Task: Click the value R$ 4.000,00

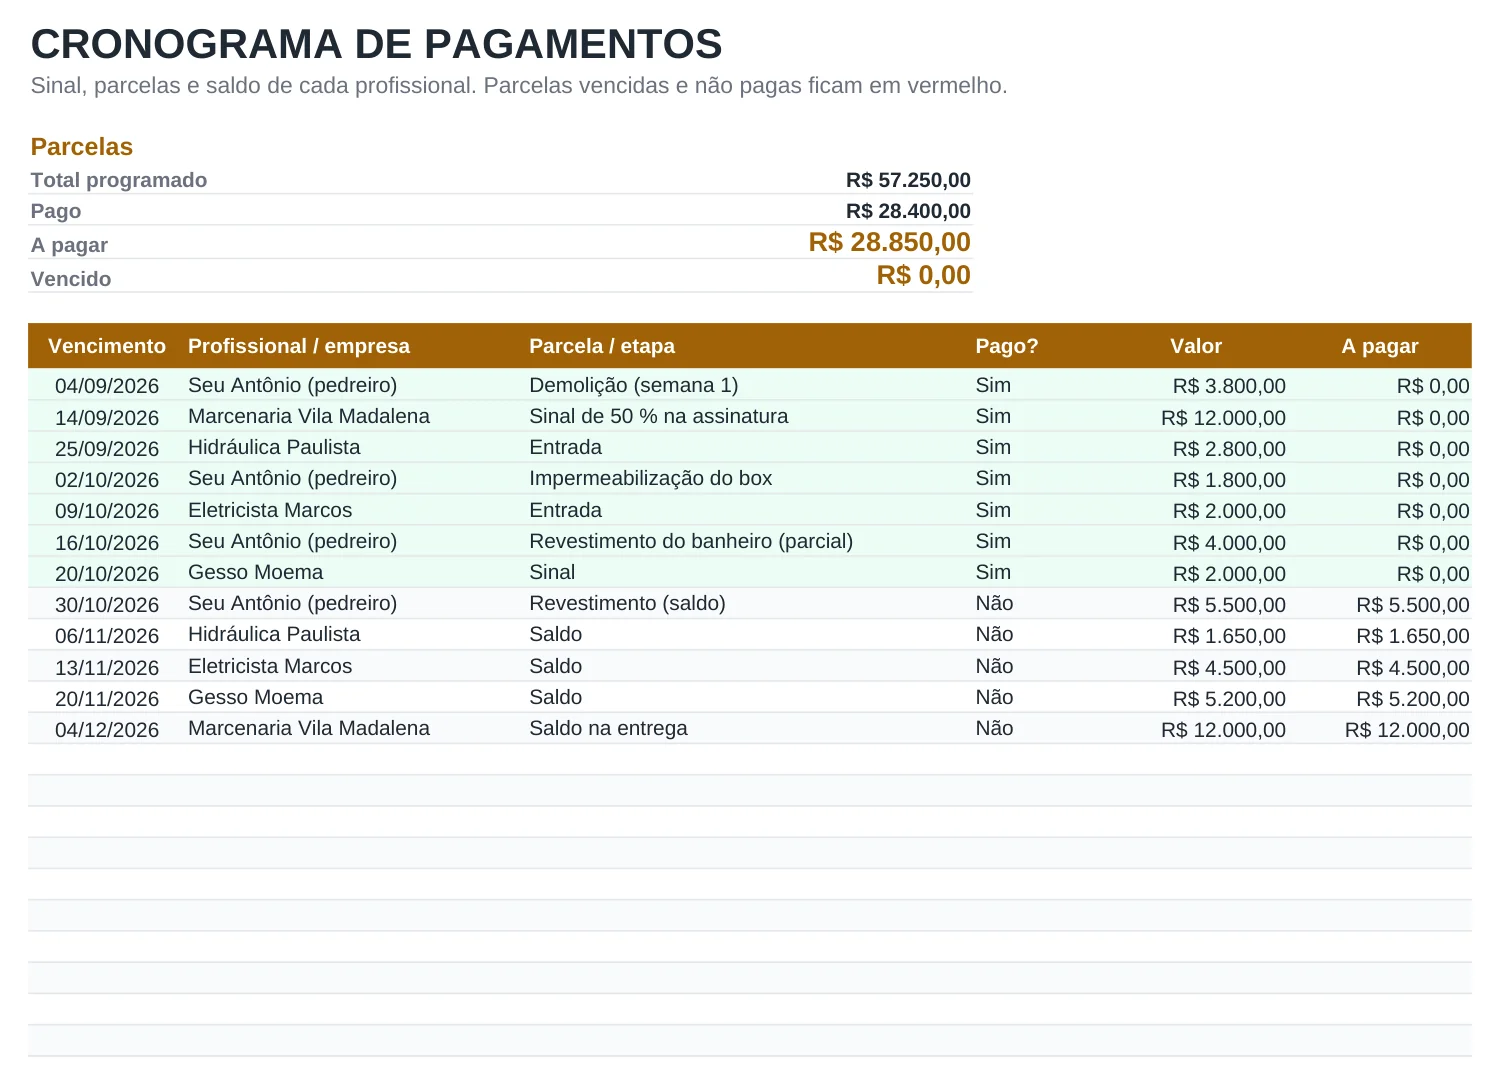Action: (1229, 543)
